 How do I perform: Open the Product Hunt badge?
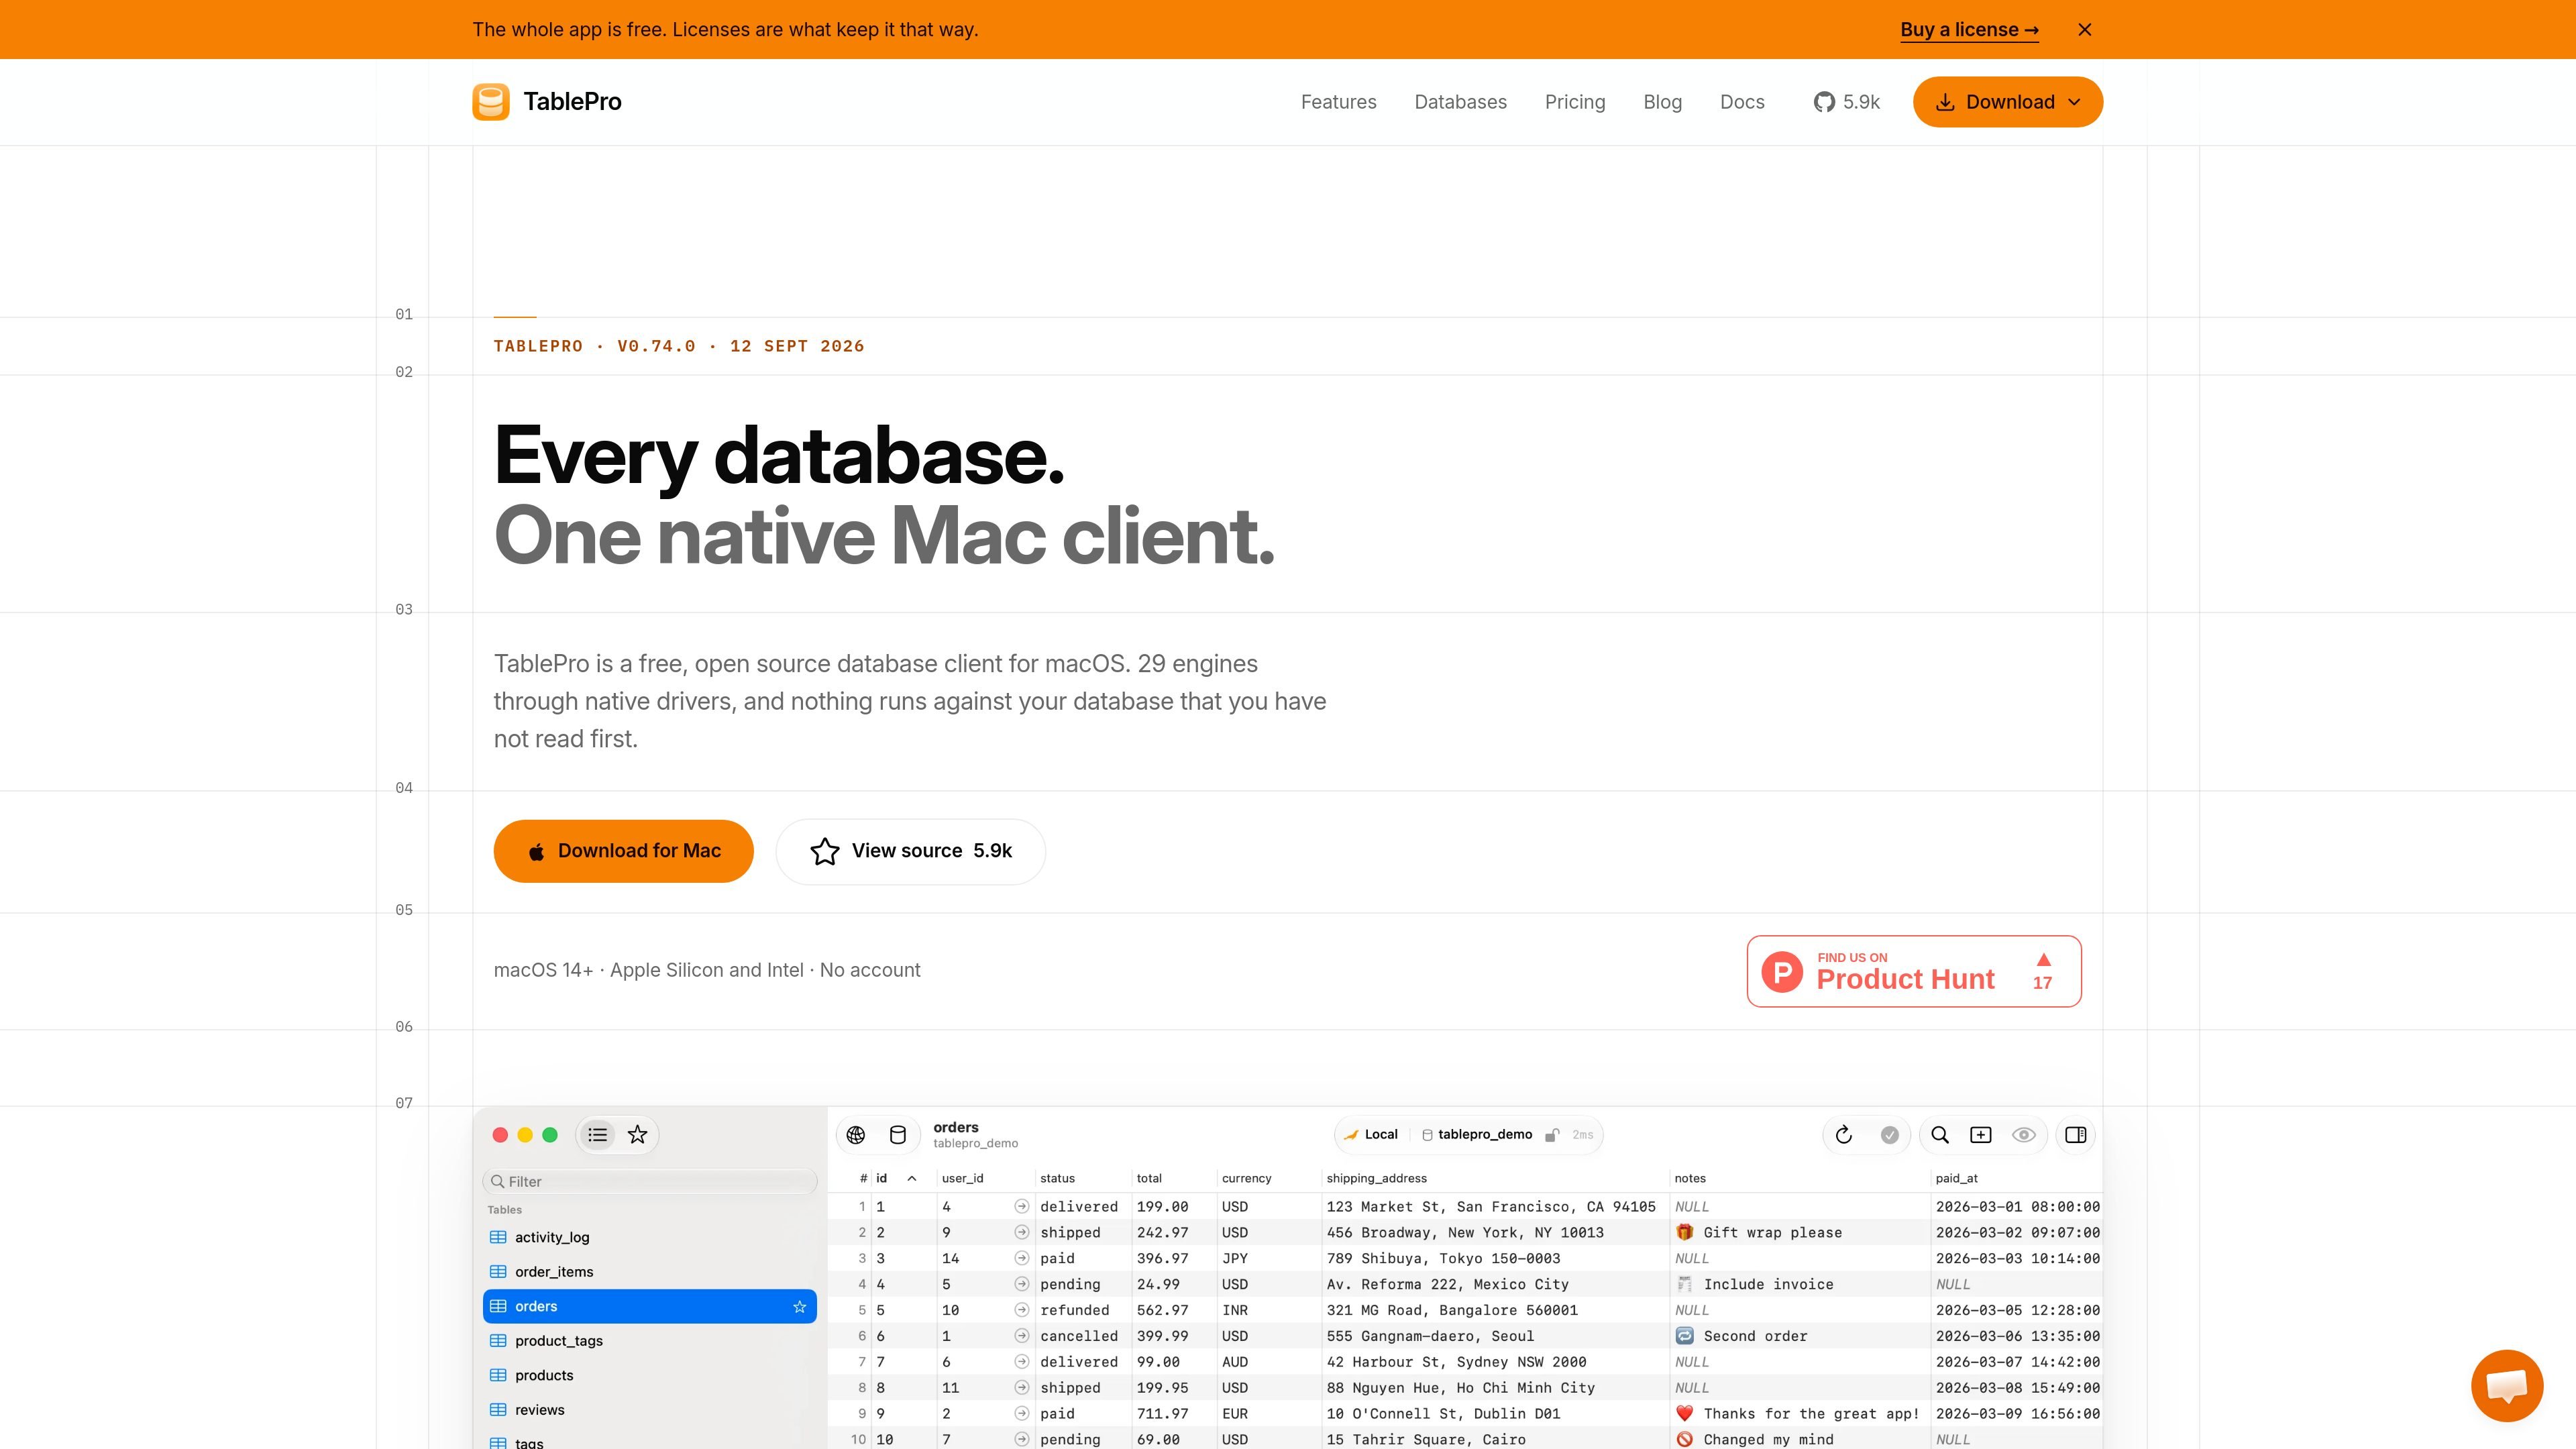[x=1914, y=971]
